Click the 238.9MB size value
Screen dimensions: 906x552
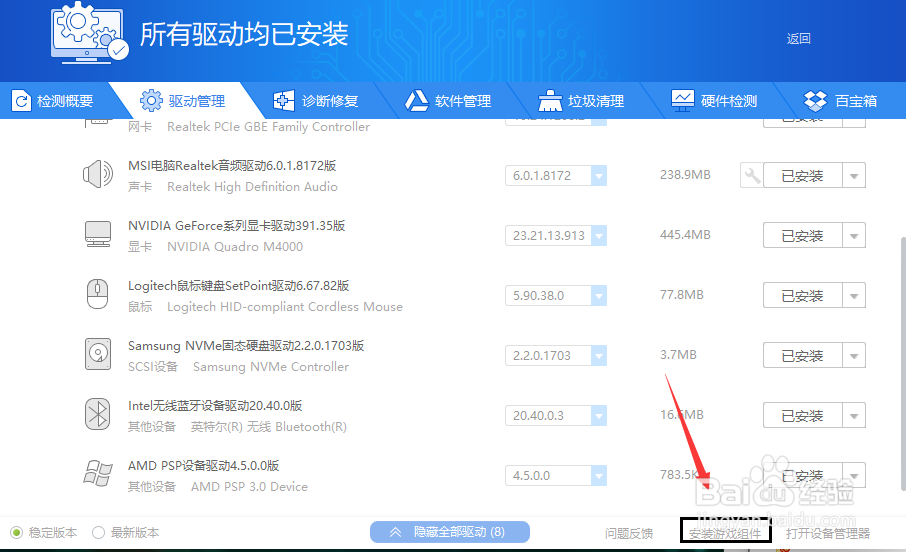(x=685, y=175)
